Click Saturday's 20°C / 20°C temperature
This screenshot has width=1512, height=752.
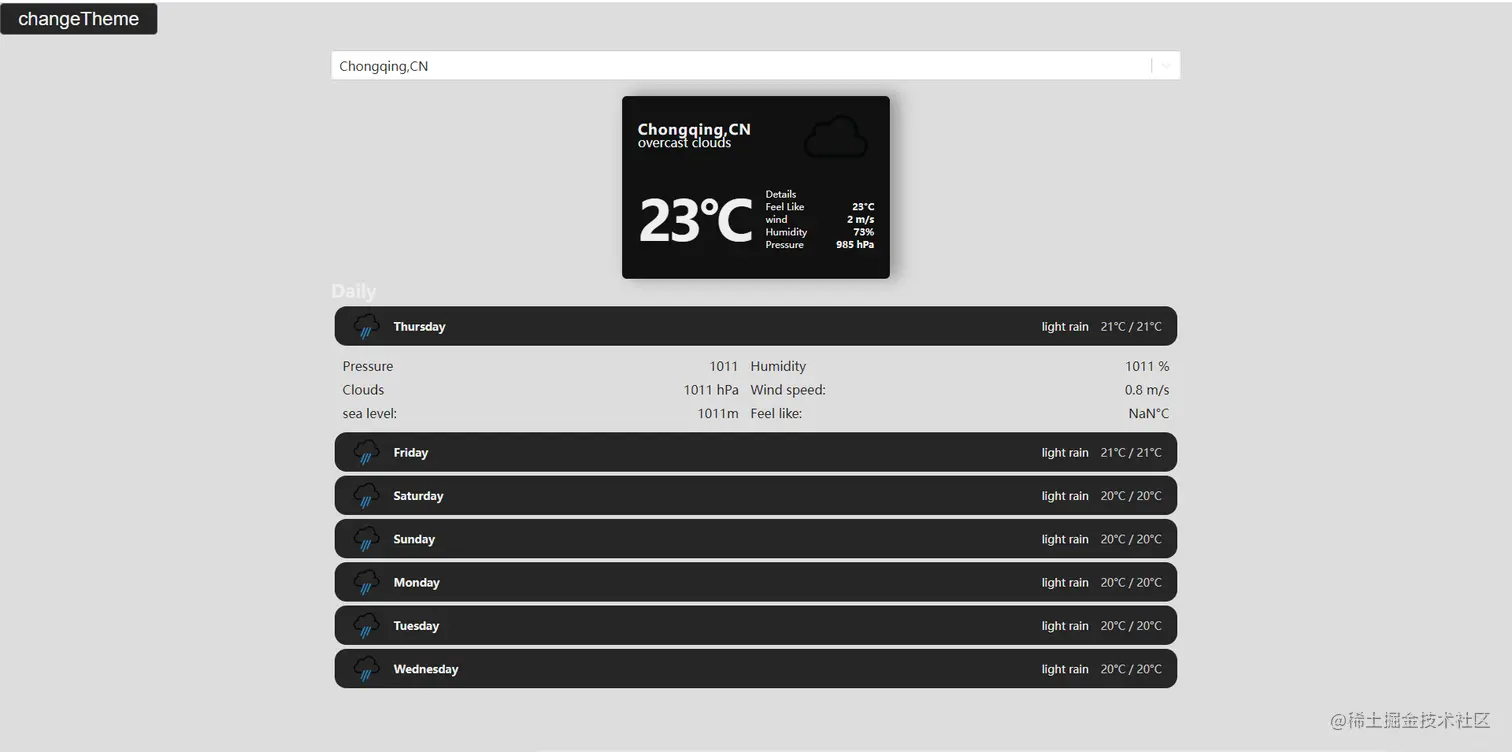(x=1131, y=496)
